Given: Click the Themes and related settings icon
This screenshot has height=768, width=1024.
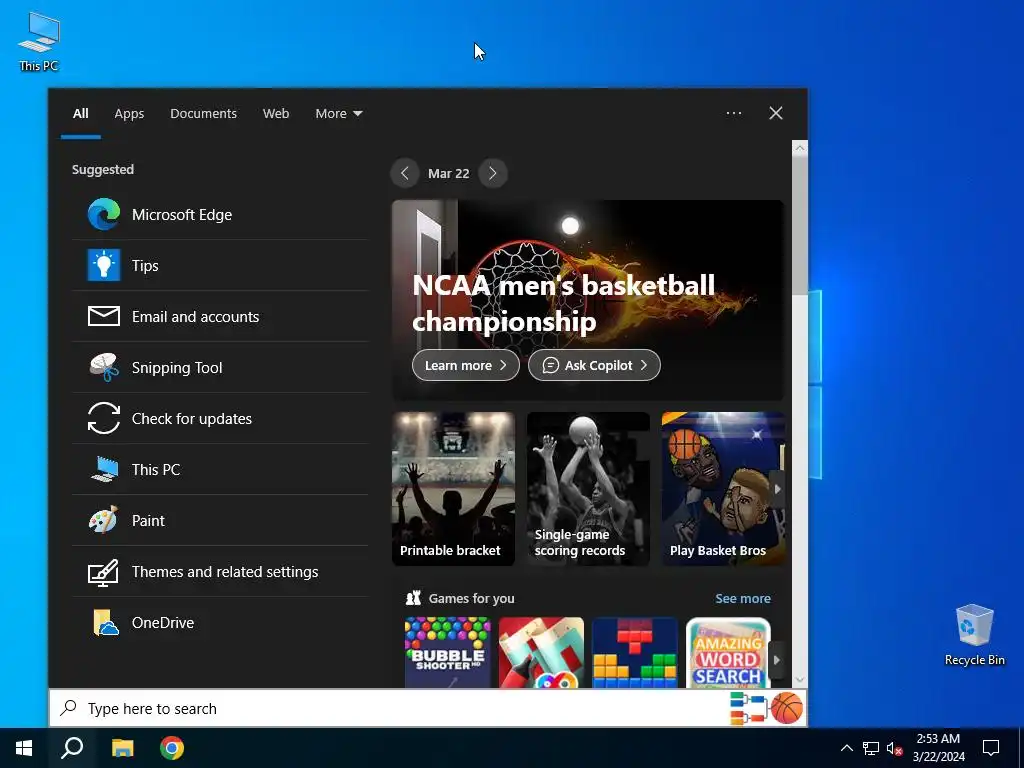Looking at the screenshot, I should [104, 572].
